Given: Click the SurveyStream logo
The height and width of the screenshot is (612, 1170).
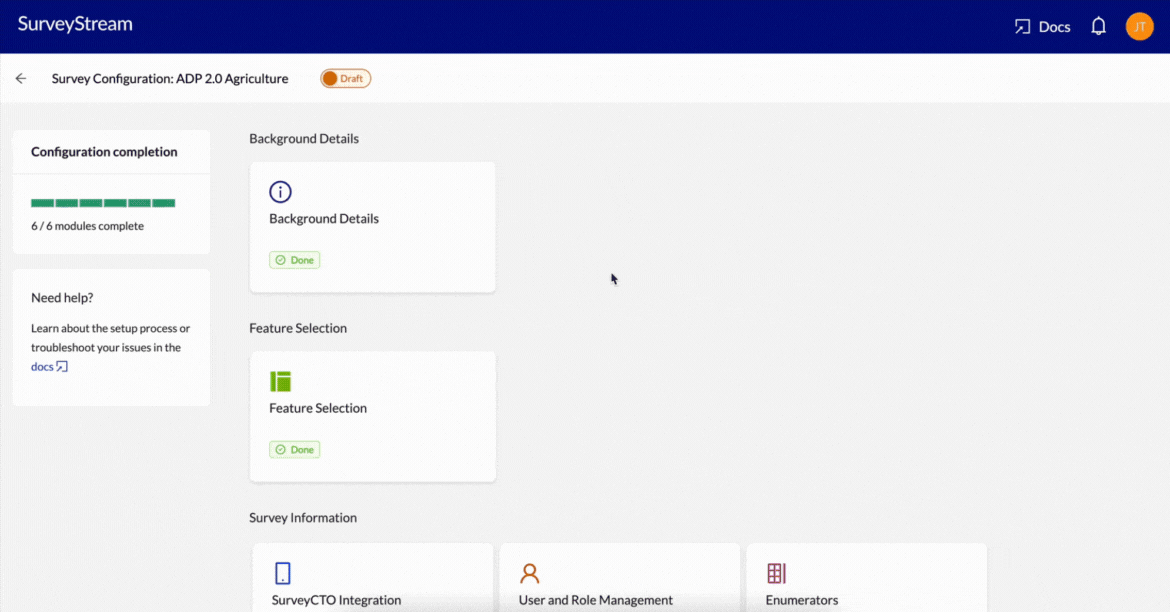Looking at the screenshot, I should [x=75, y=24].
